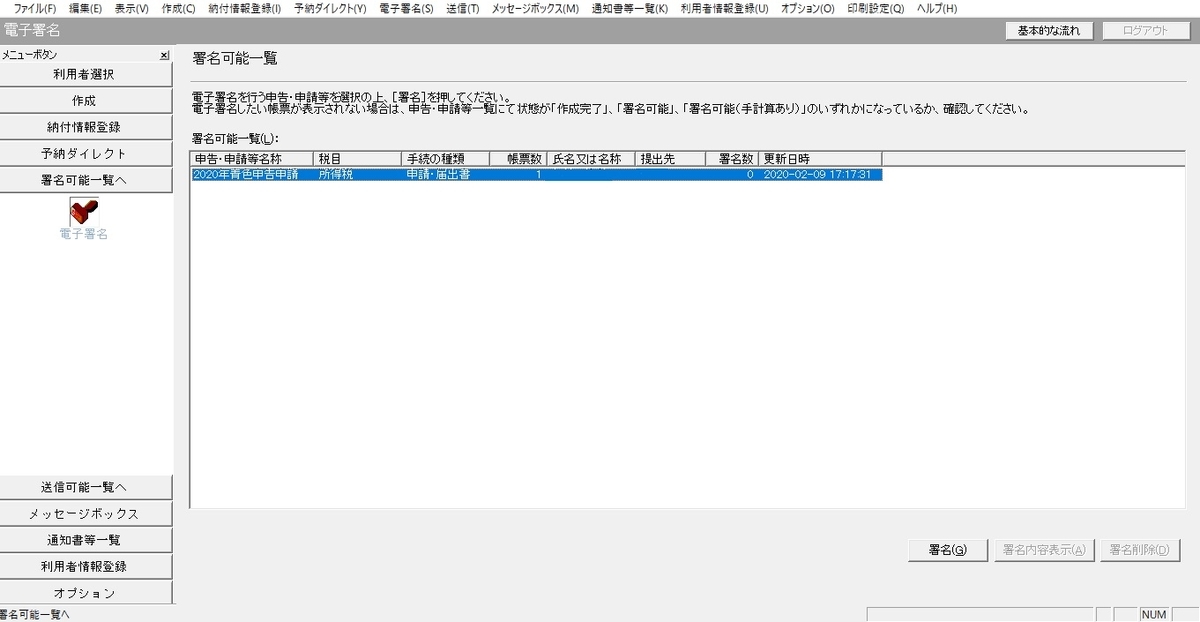This screenshot has width=1200, height=622.
Task: Sort by 帳票数 column header
Action: (x=518, y=159)
